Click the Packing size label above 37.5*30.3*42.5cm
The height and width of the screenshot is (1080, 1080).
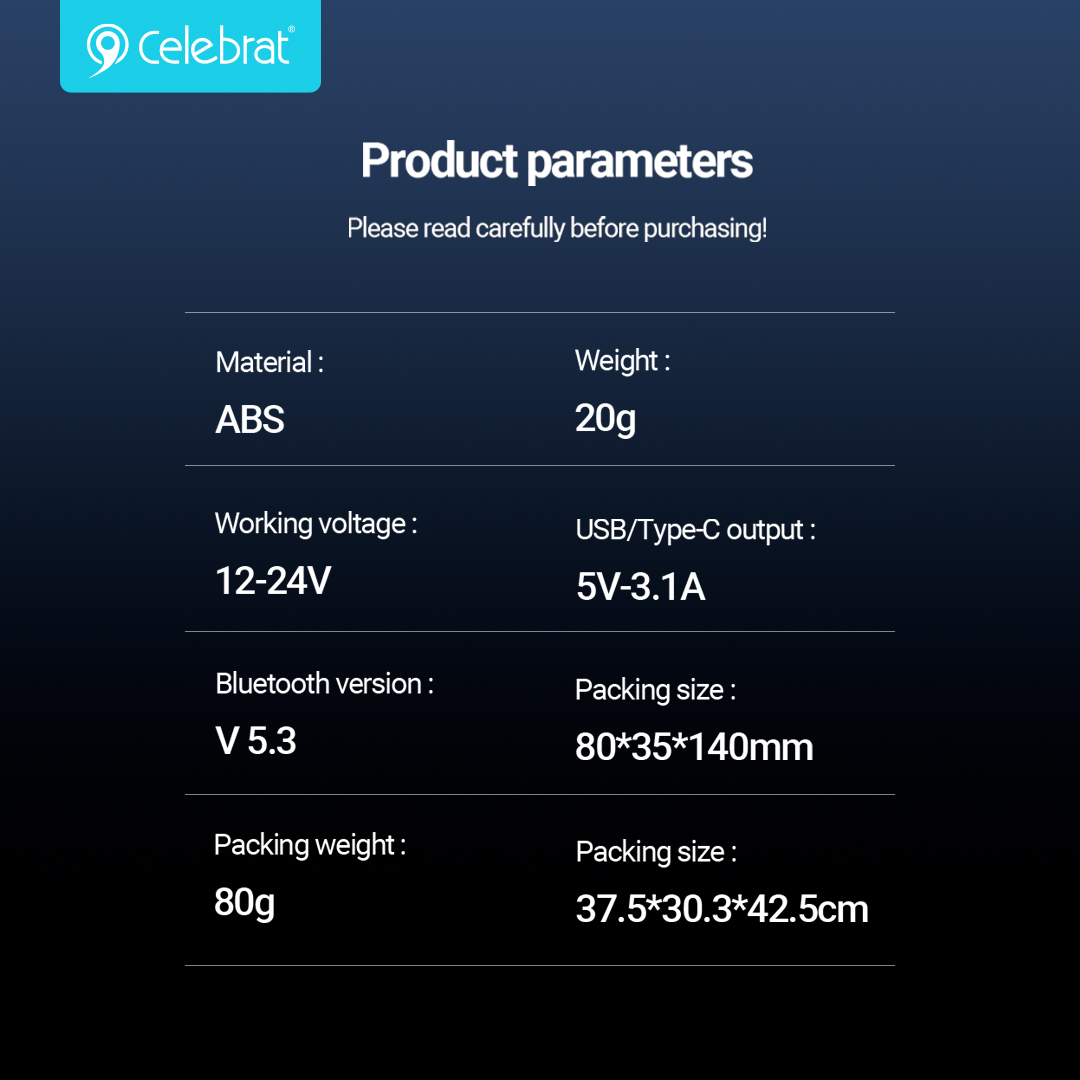click(656, 852)
